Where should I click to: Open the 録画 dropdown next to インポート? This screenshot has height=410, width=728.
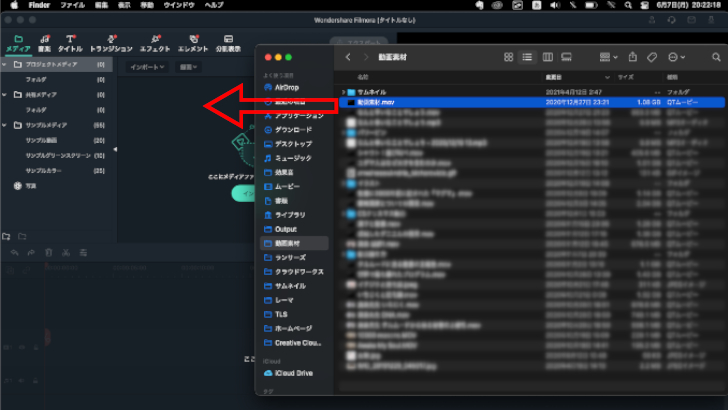tap(188, 67)
